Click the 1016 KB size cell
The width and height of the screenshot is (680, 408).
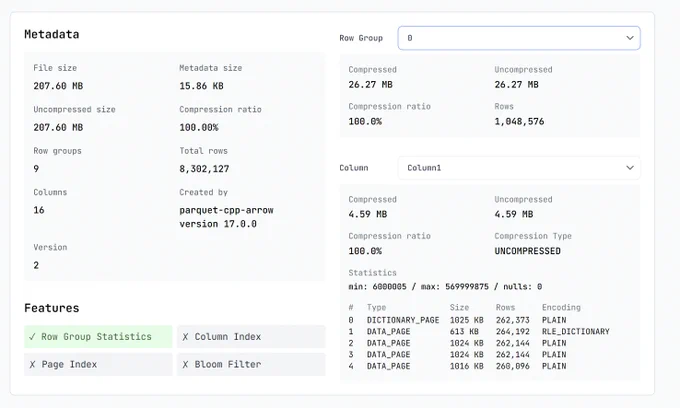(x=466, y=366)
